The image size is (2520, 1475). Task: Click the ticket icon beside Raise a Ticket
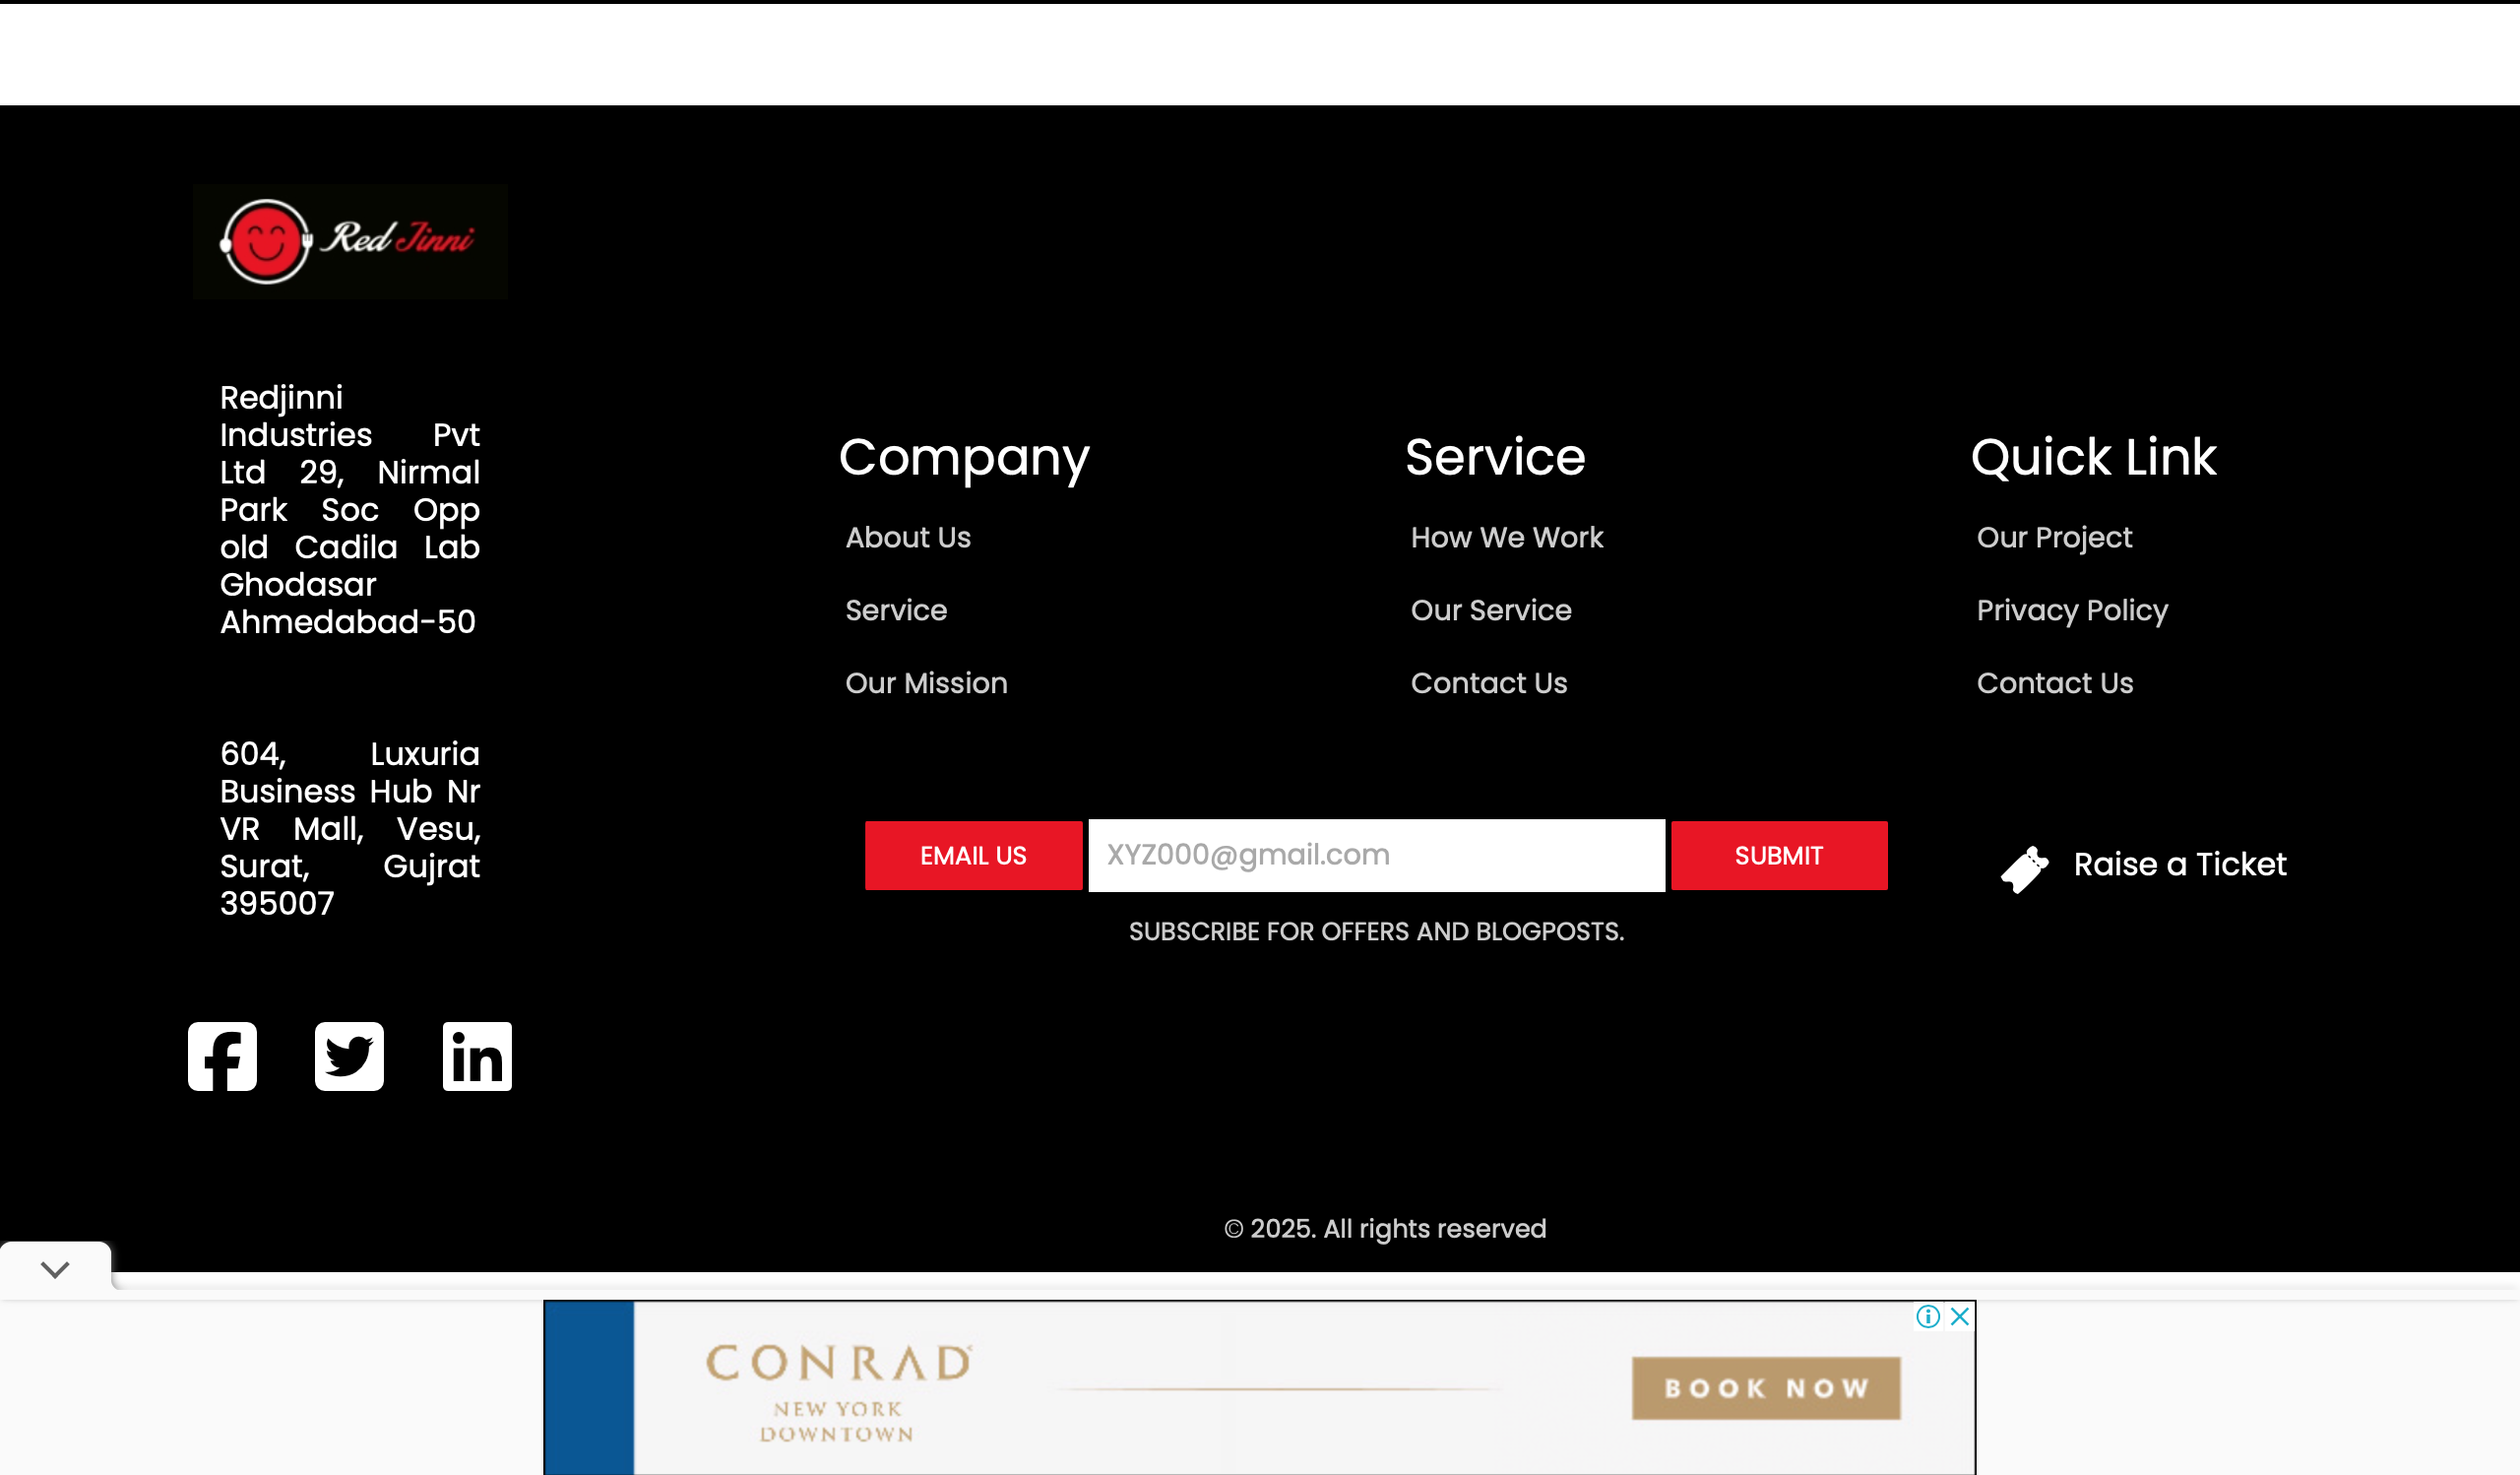click(2024, 868)
